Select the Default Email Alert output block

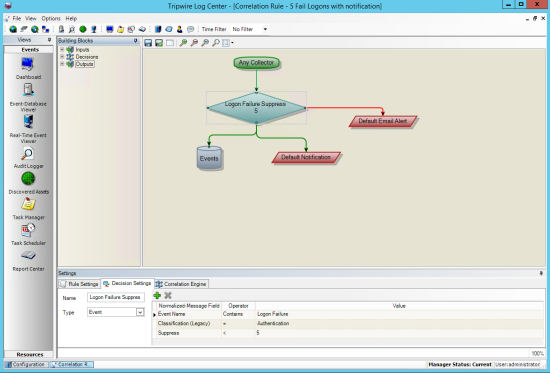[x=383, y=121]
